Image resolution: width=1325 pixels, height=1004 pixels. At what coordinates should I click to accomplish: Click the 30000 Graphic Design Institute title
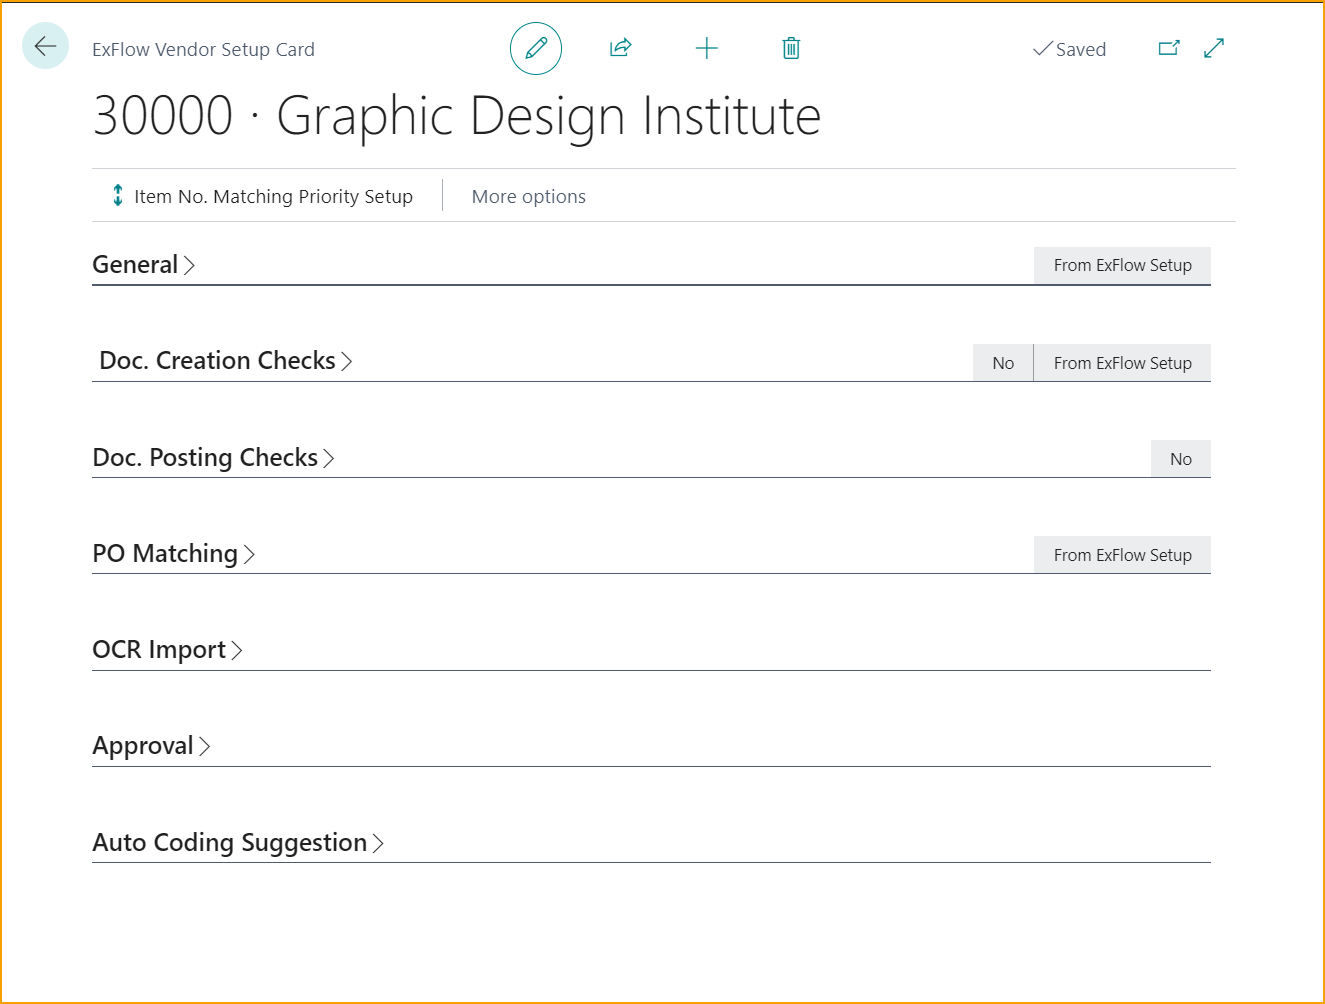457,116
